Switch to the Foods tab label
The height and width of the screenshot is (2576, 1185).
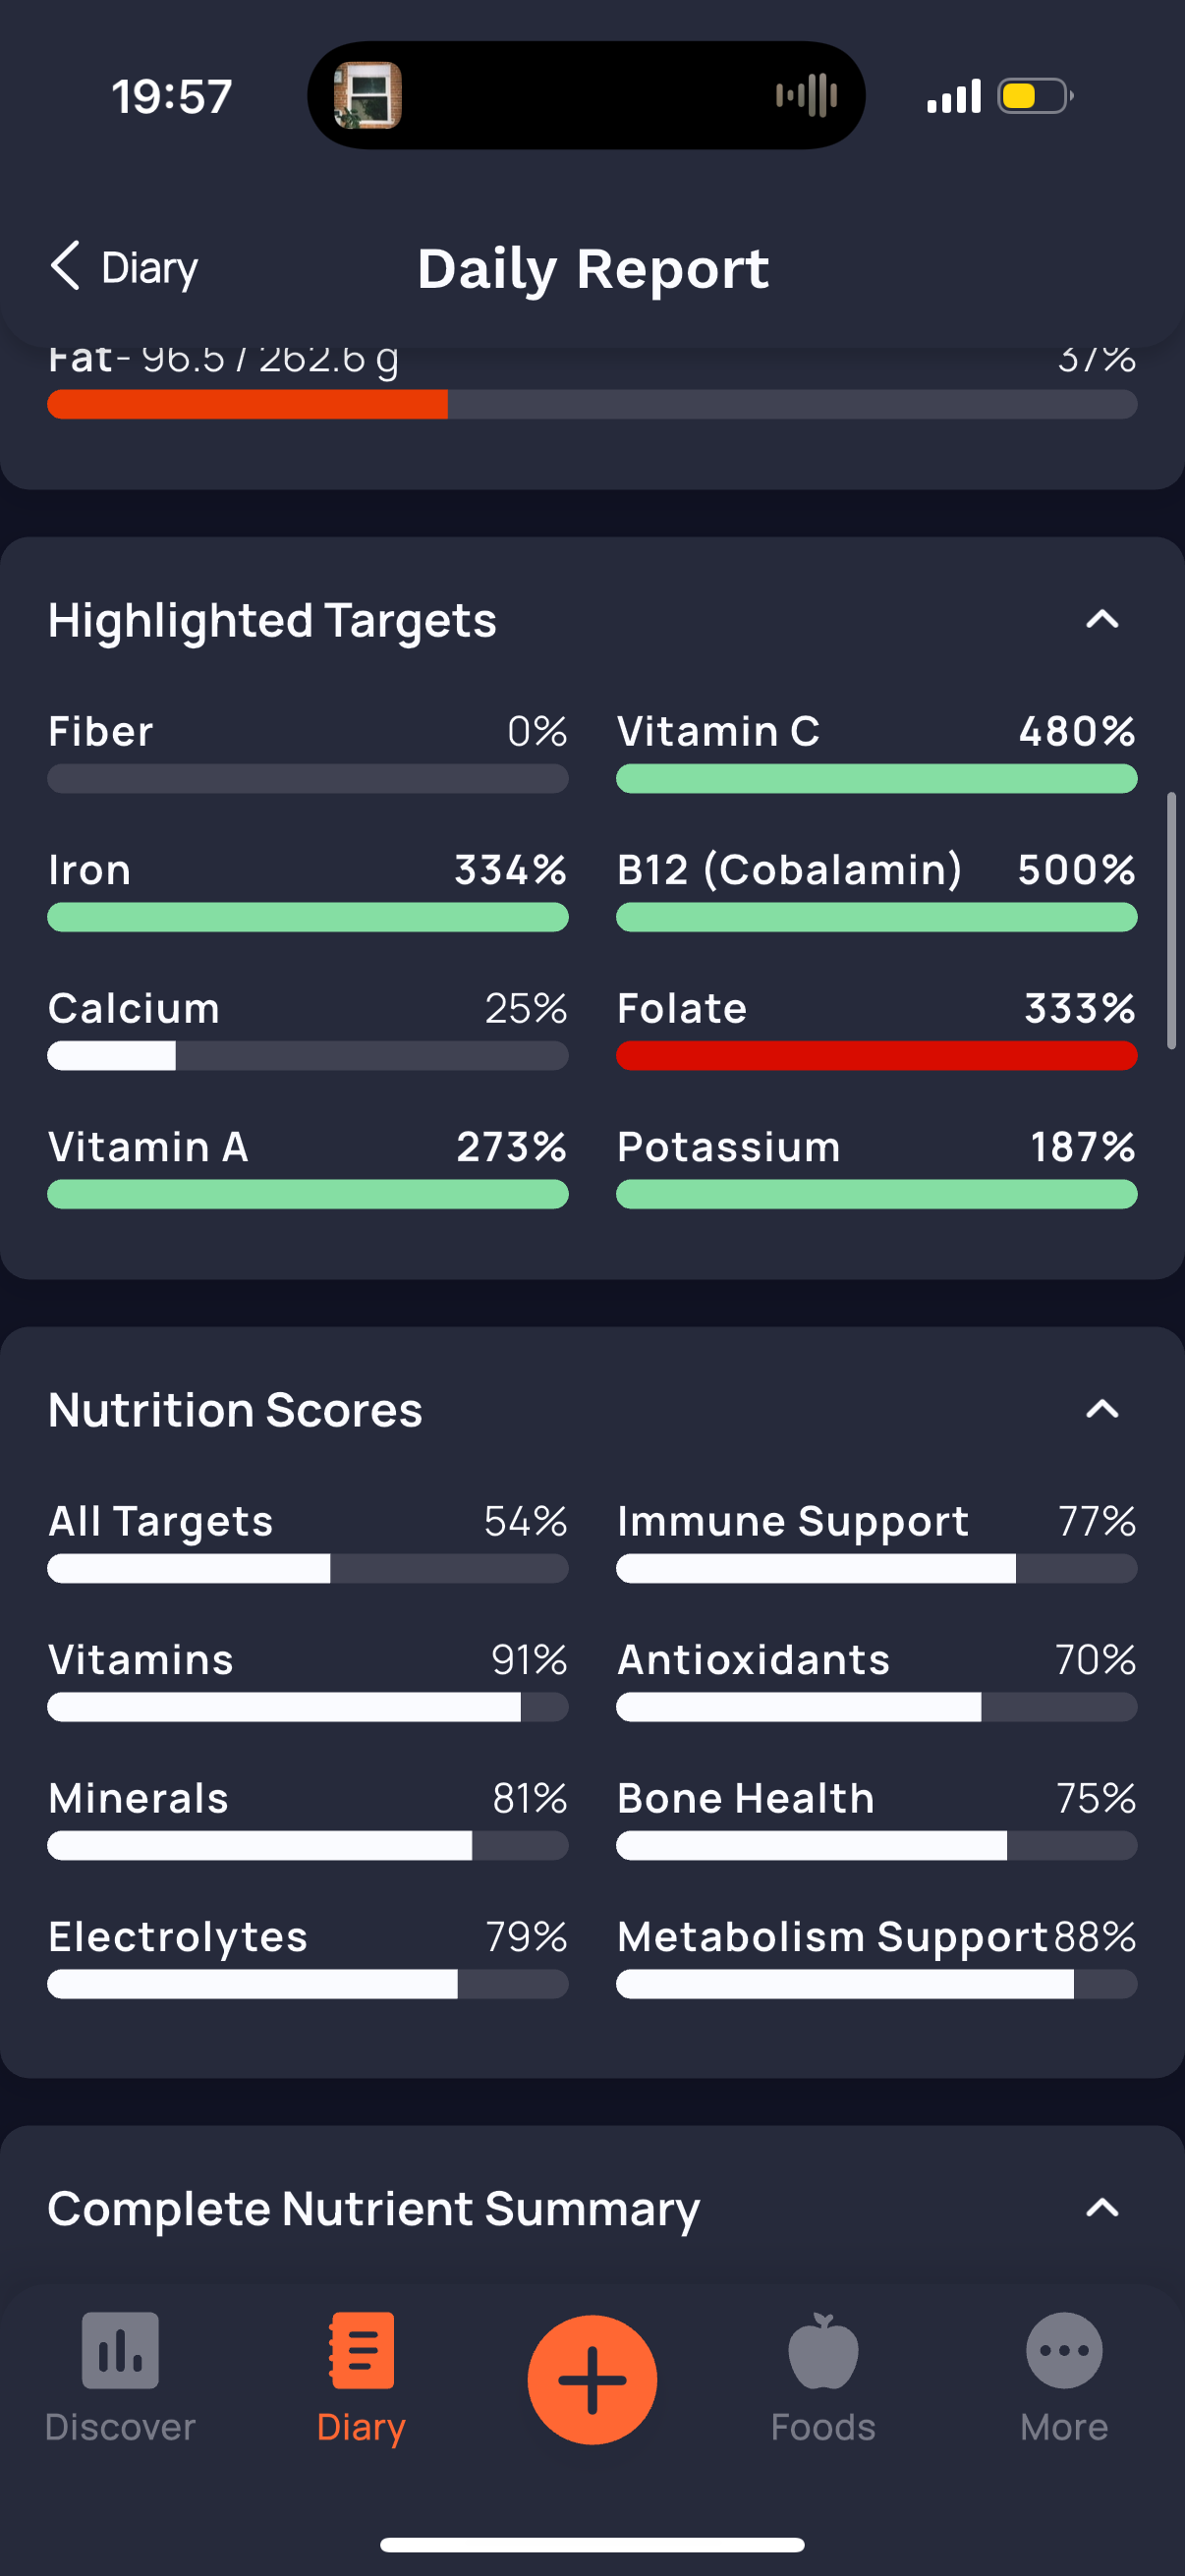click(x=823, y=2427)
